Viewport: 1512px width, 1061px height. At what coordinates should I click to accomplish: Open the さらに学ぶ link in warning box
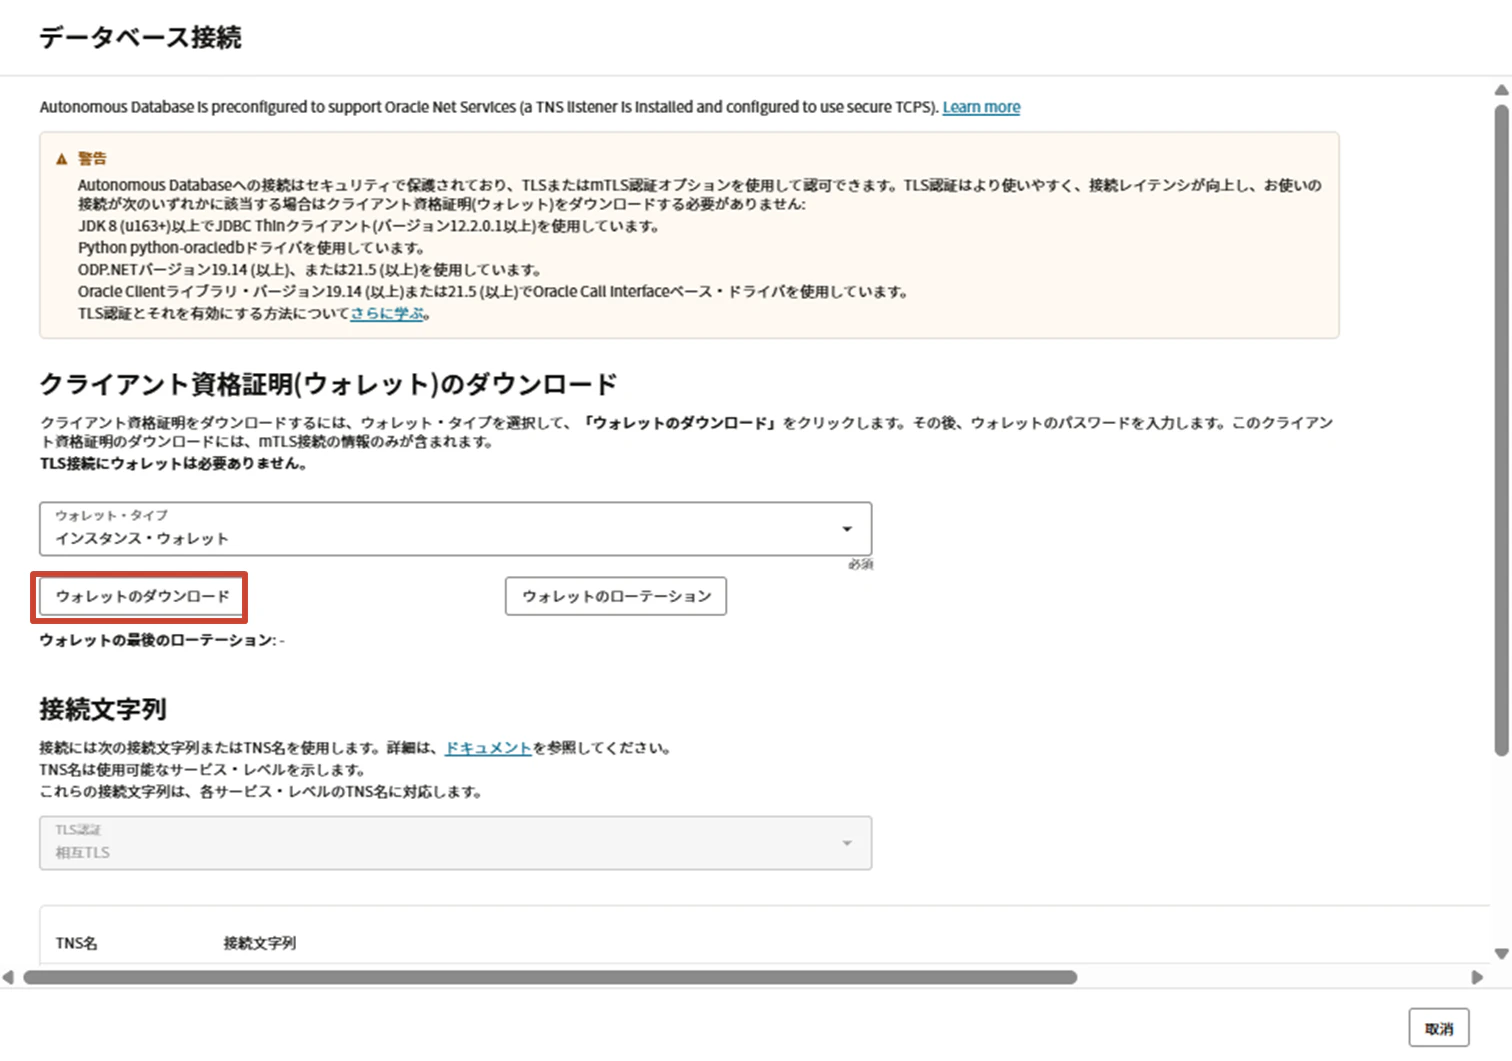tap(387, 313)
